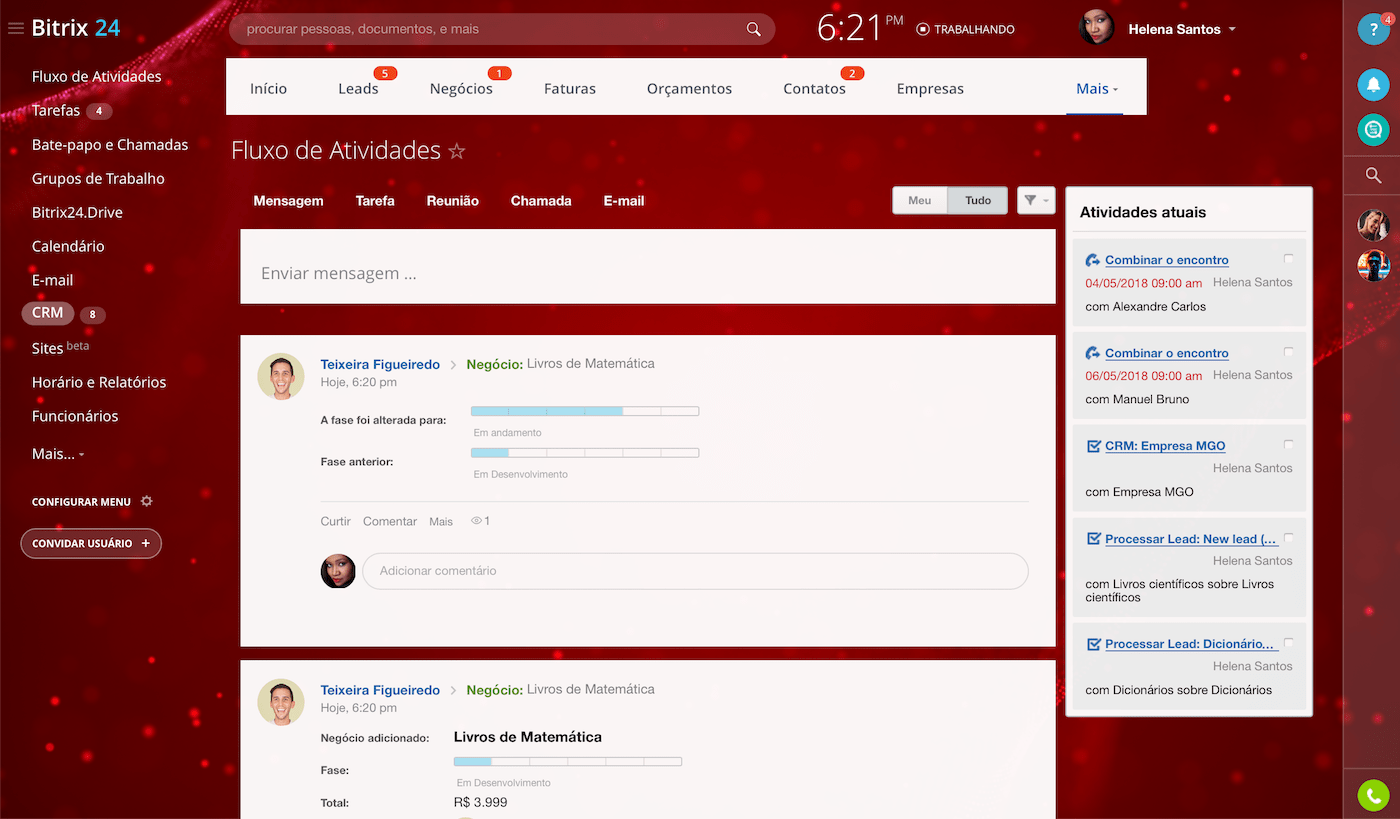Open Bitrix24.Drive in the sidebar
Image resolution: width=1400 pixels, height=819 pixels.
pyautogui.click(x=77, y=212)
